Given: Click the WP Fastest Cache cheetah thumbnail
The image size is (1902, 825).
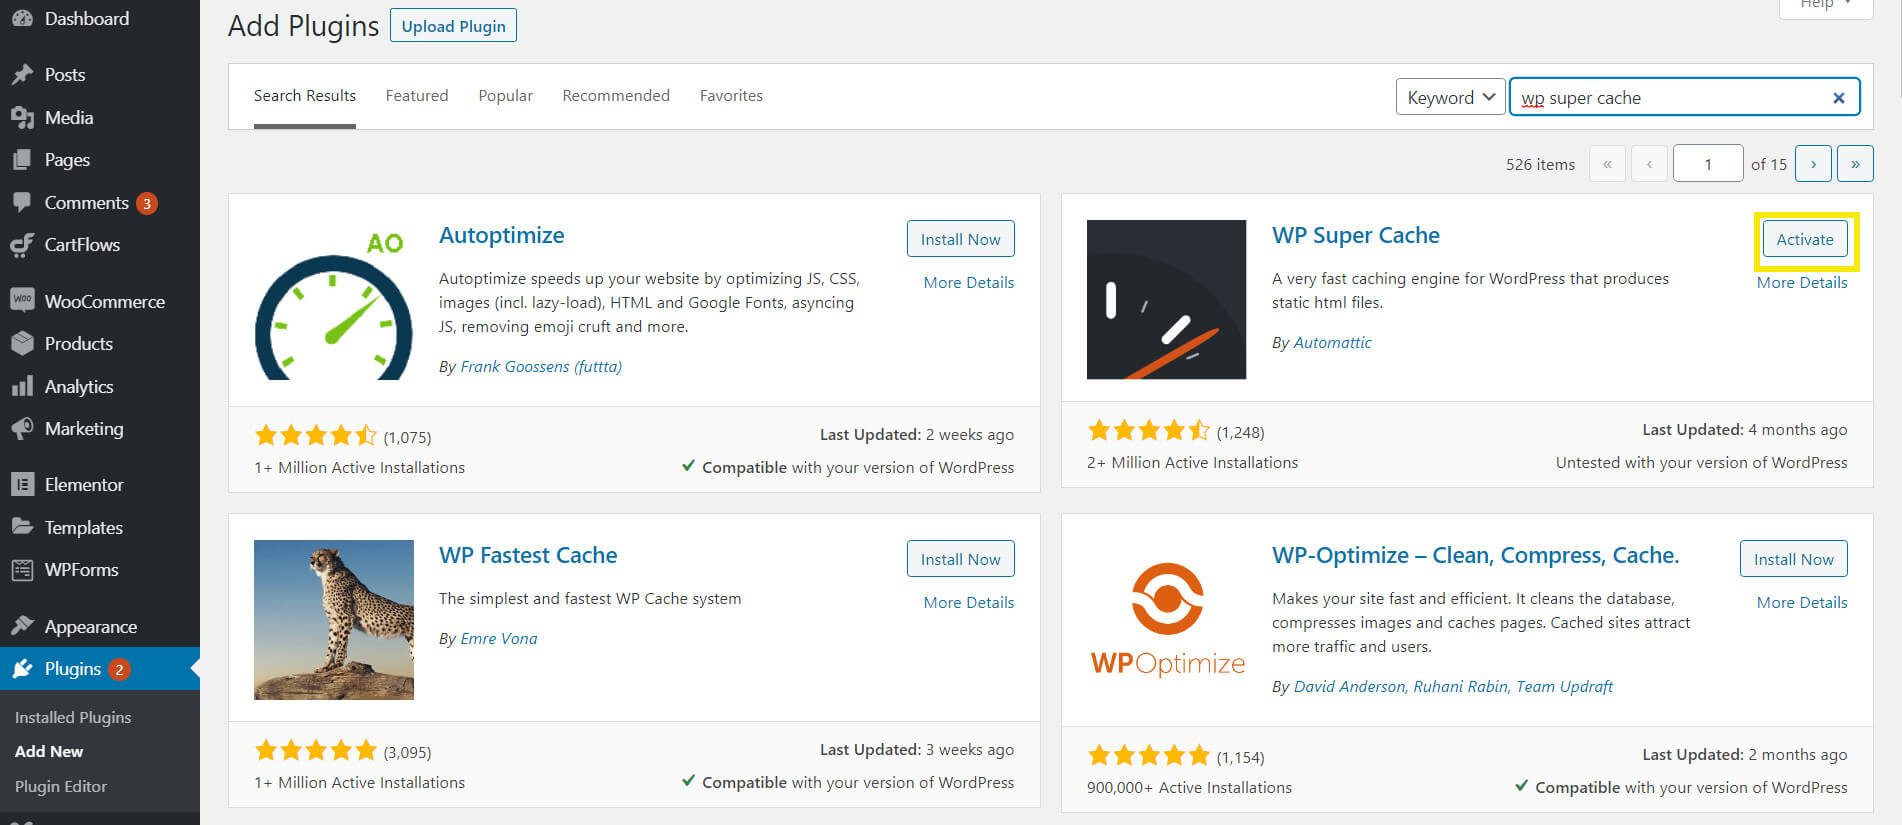Looking at the screenshot, I should tap(334, 620).
